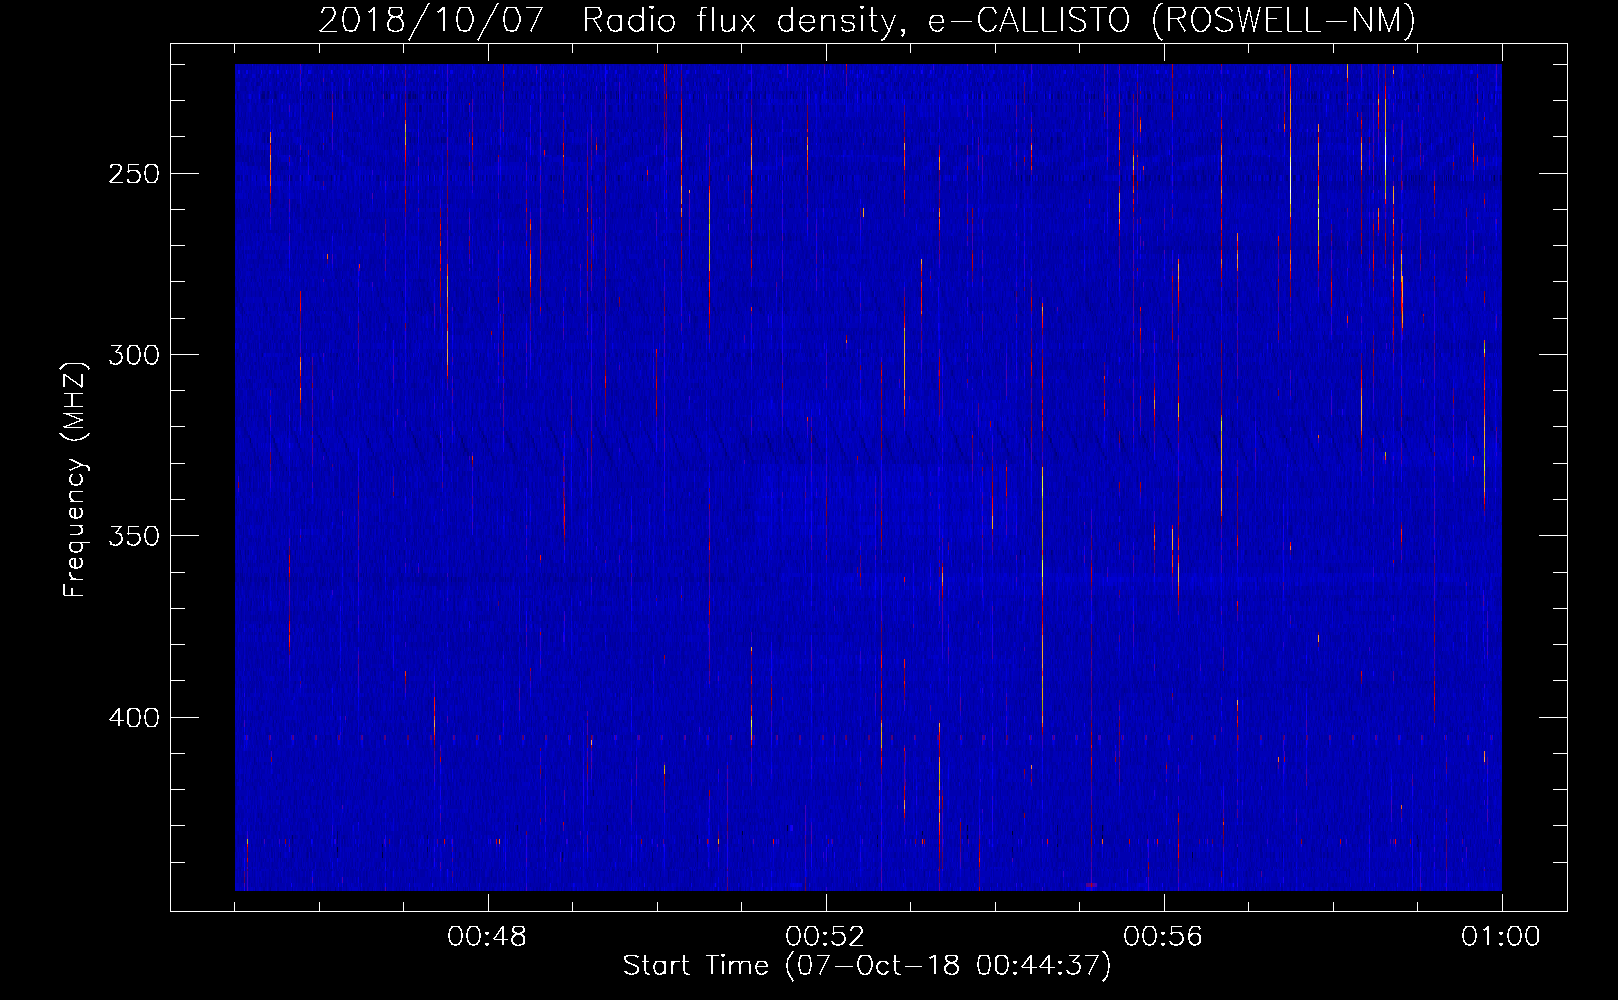Click the 00:48 time tick label
The image size is (1618, 1000).
tap(487, 937)
